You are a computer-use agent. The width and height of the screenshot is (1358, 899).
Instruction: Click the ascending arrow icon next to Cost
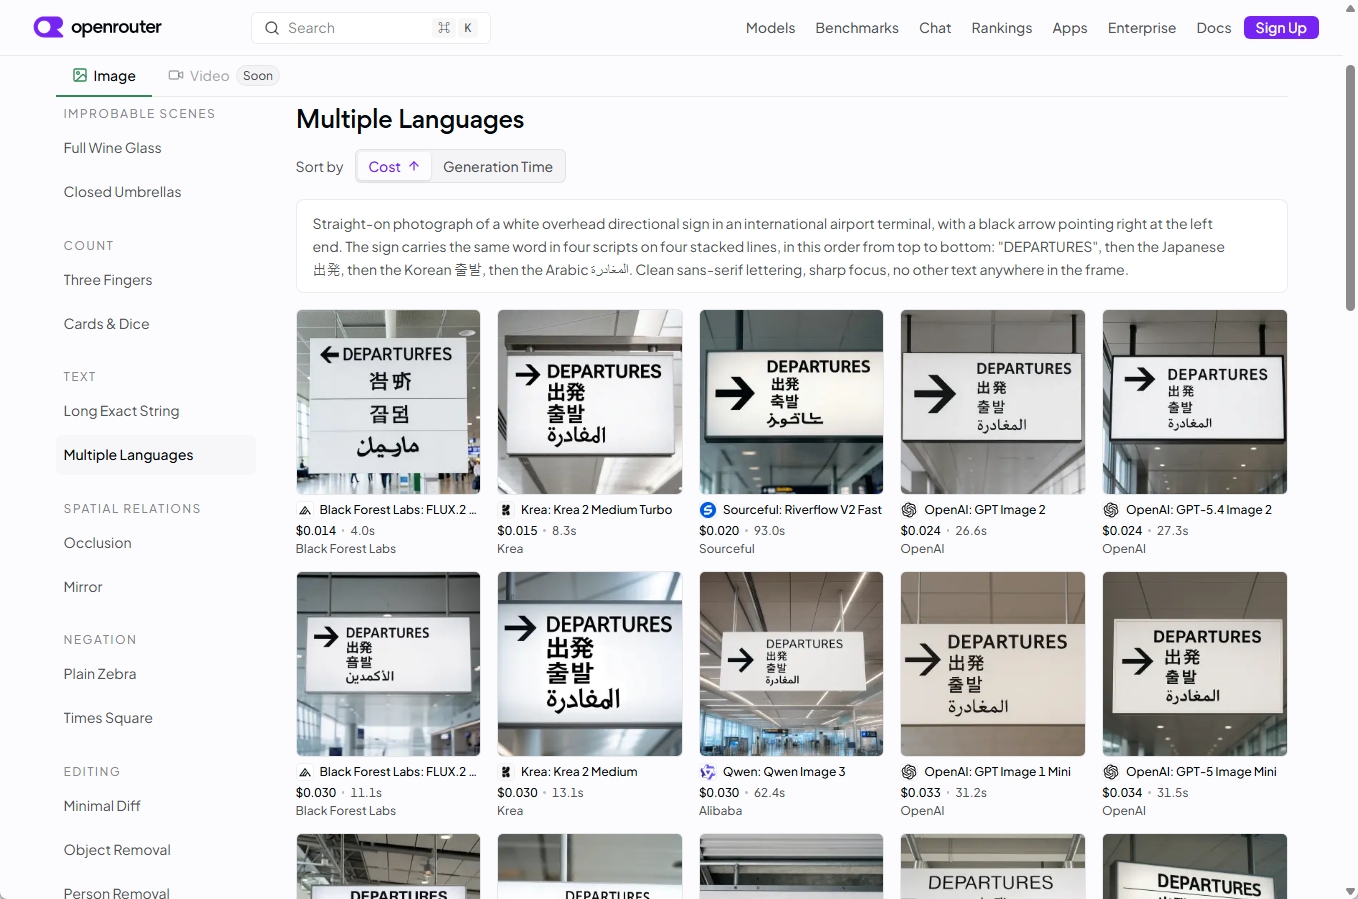414,166
